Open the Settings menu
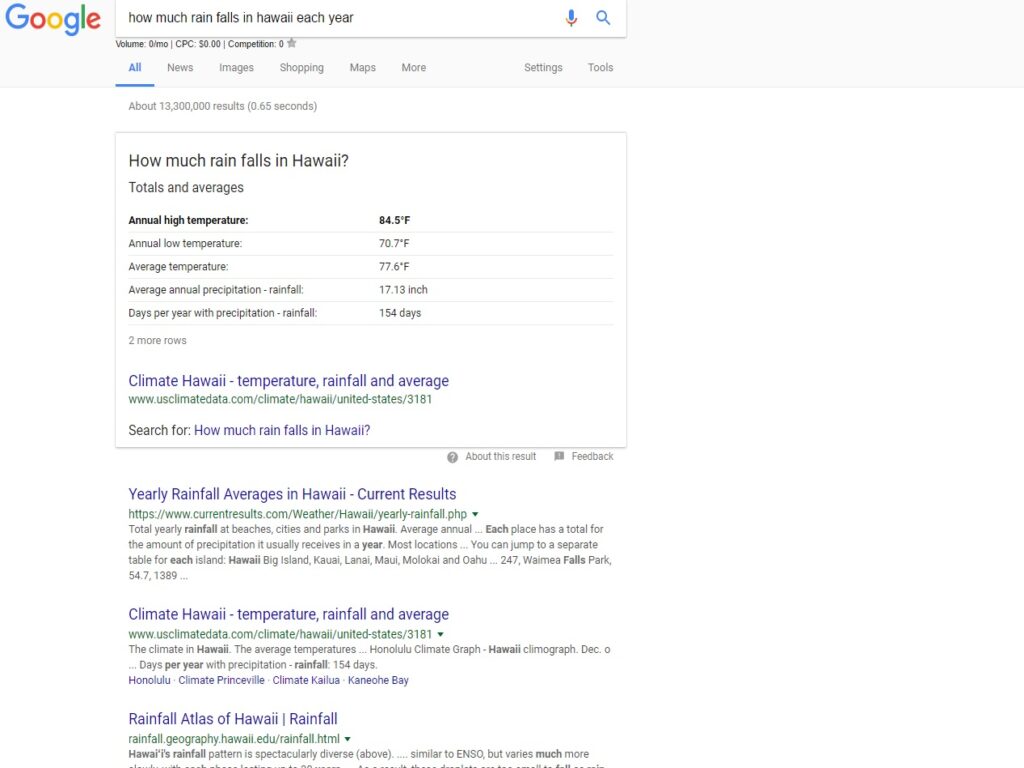 [543, 68]
